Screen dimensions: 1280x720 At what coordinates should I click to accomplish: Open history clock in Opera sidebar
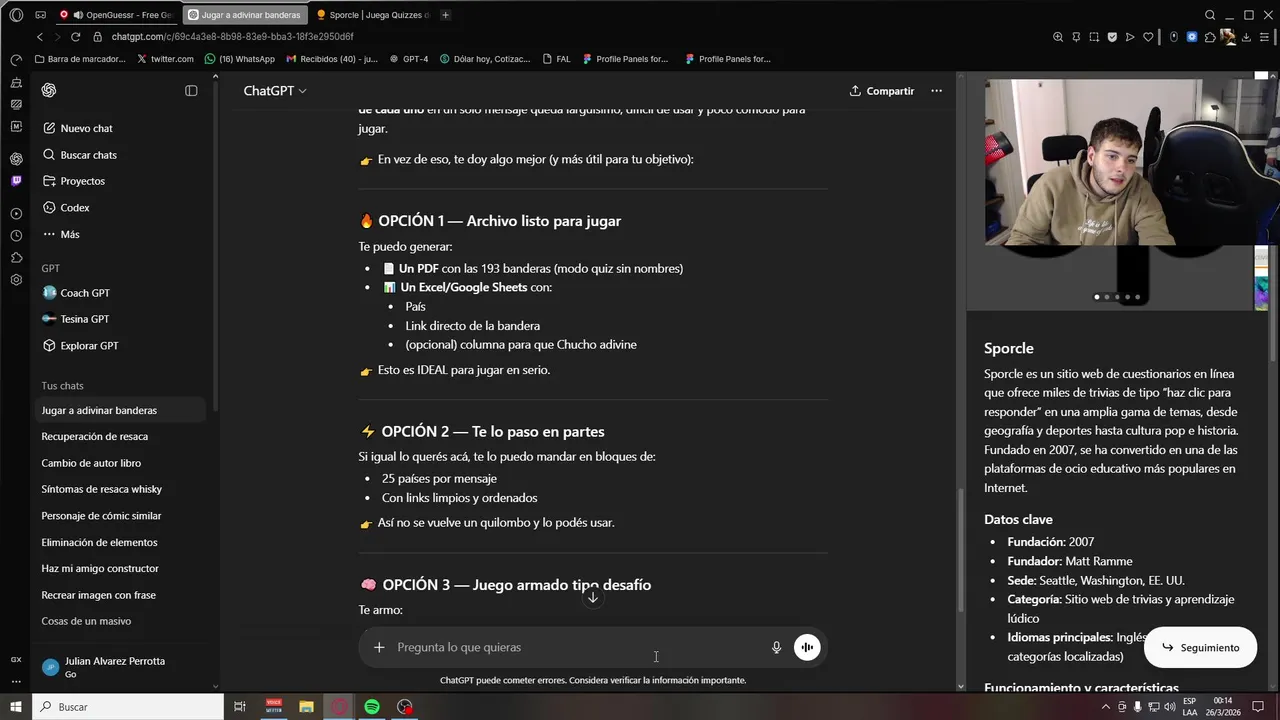pos(16,236)
